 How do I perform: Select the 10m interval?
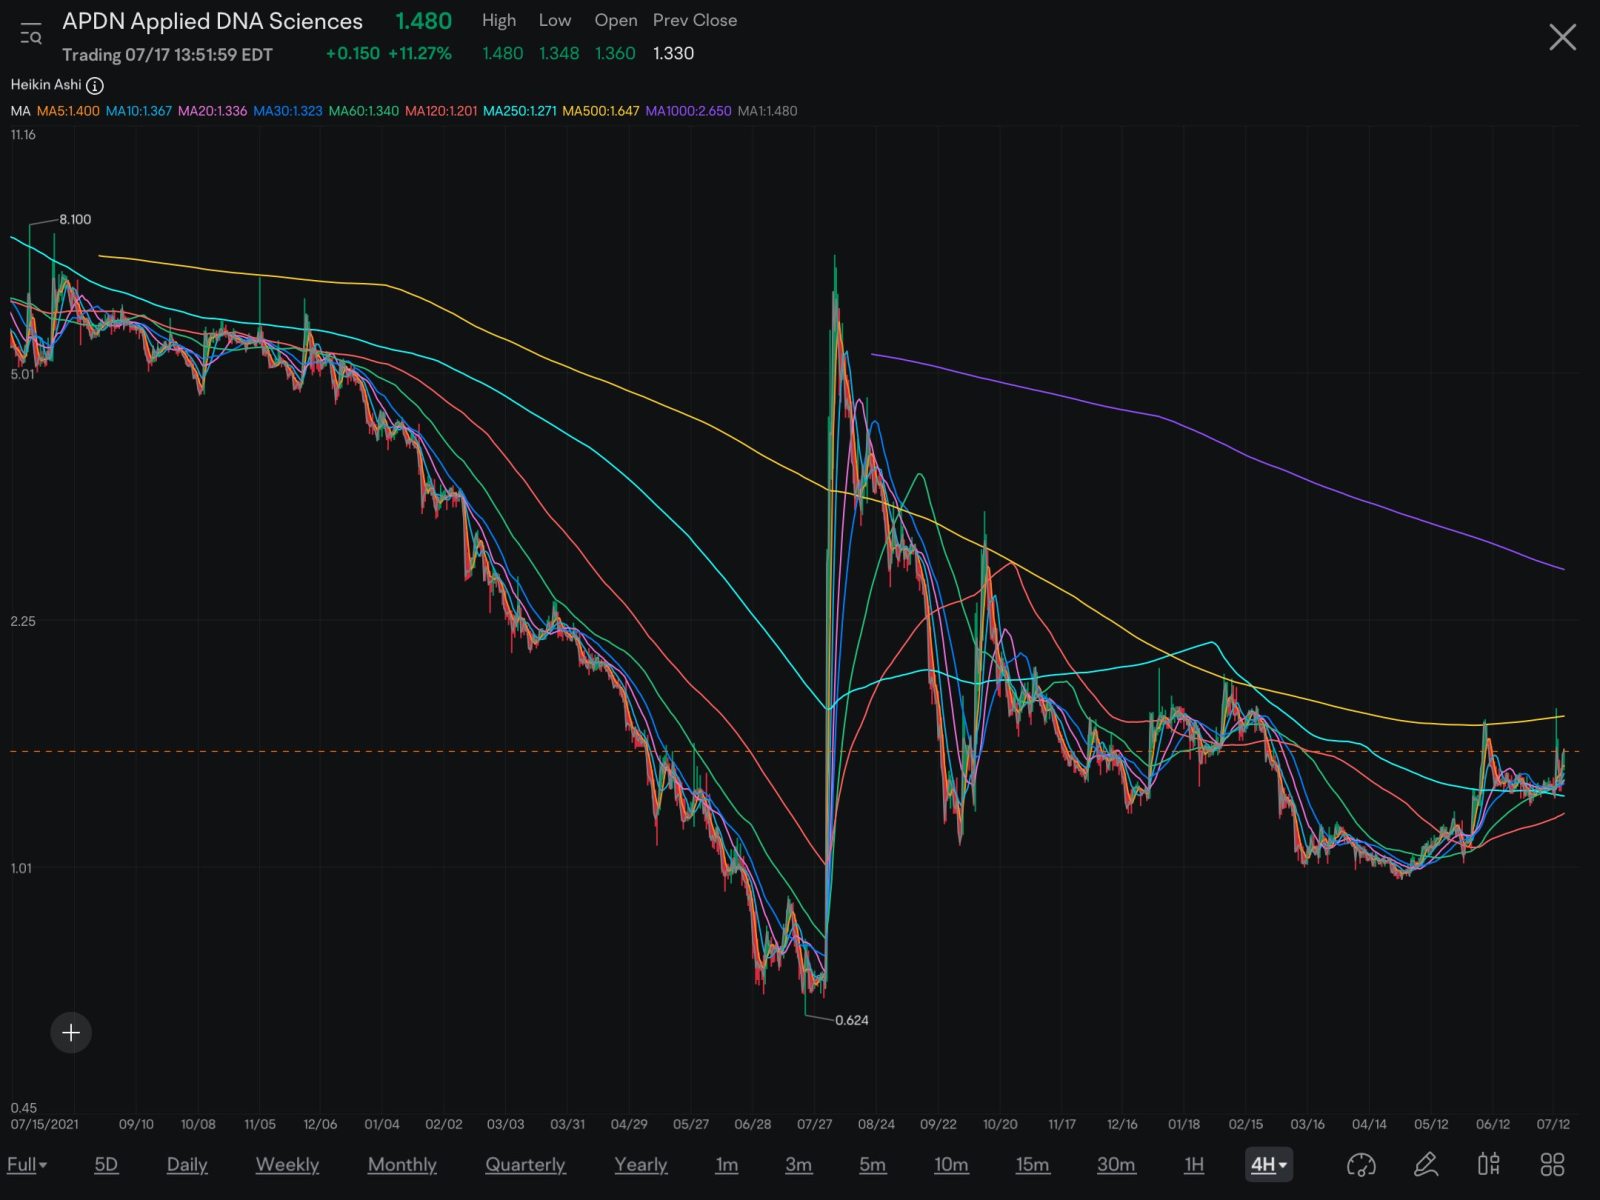tap(951, 1164)
